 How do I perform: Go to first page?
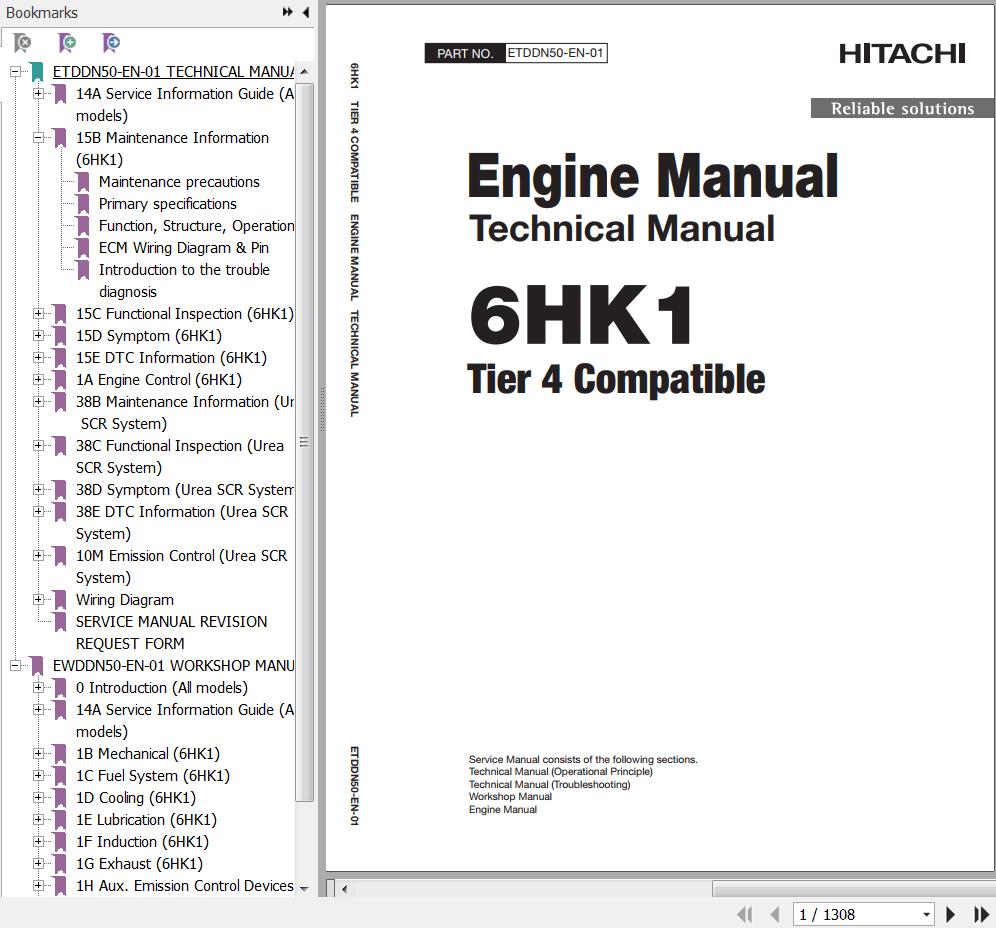pos(744,915)
